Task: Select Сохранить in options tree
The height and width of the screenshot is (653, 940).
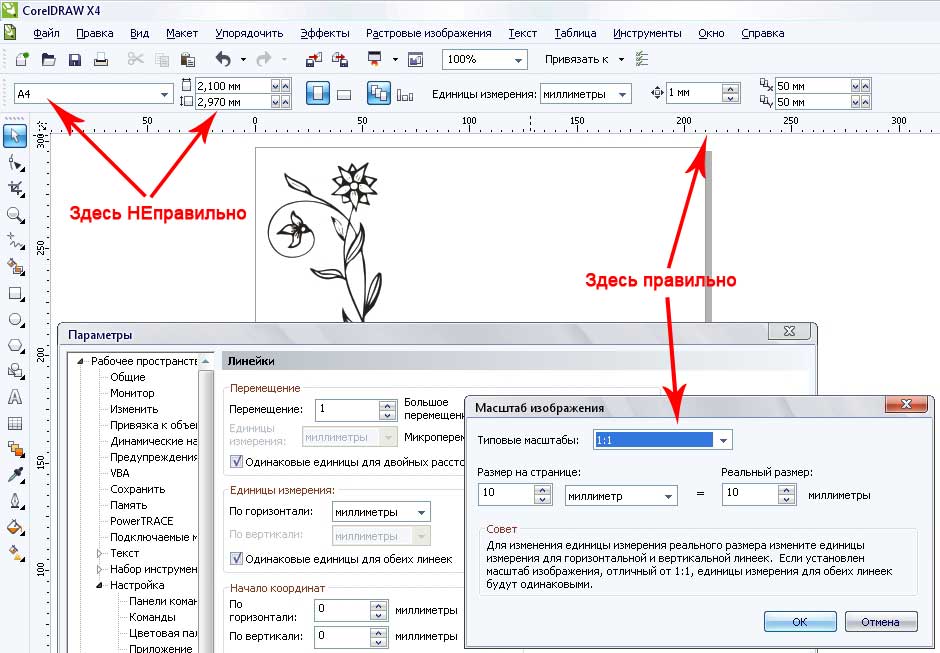Action: (137, 489)
